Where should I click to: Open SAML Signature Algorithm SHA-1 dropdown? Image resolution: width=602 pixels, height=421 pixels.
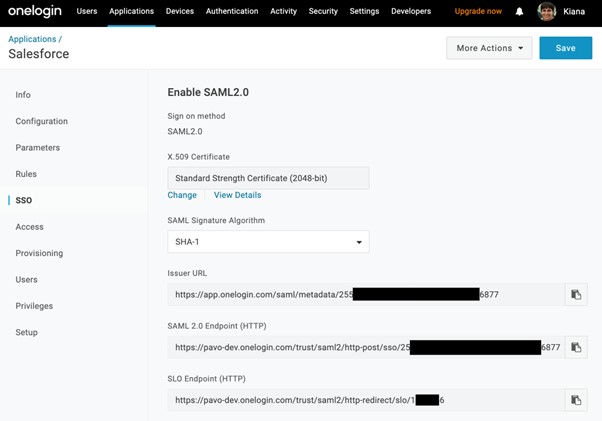tap(268, 242)
